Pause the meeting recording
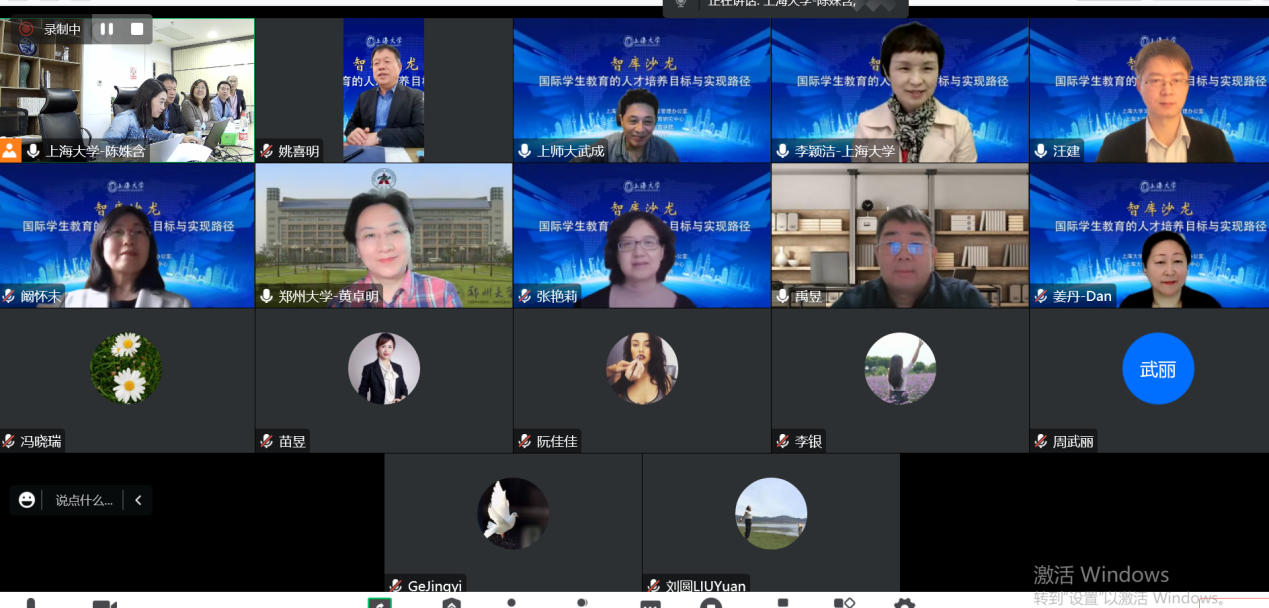 tap(106, 29)
